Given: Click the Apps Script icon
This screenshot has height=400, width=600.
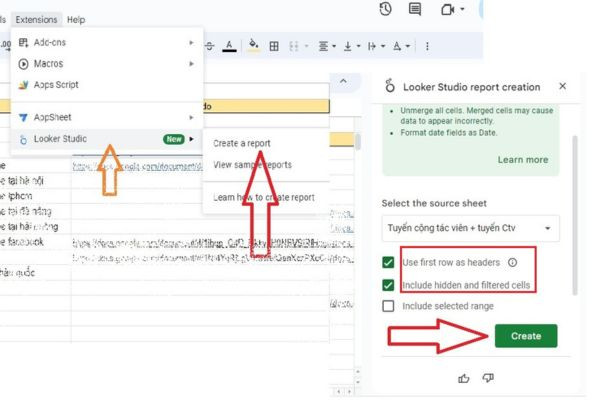Looking at the screenshot, I should click(x=23, y=85).
